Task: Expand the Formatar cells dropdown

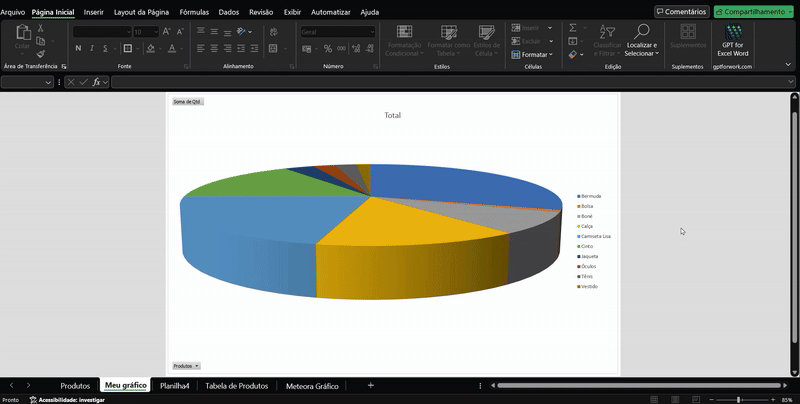Action: 536,55
